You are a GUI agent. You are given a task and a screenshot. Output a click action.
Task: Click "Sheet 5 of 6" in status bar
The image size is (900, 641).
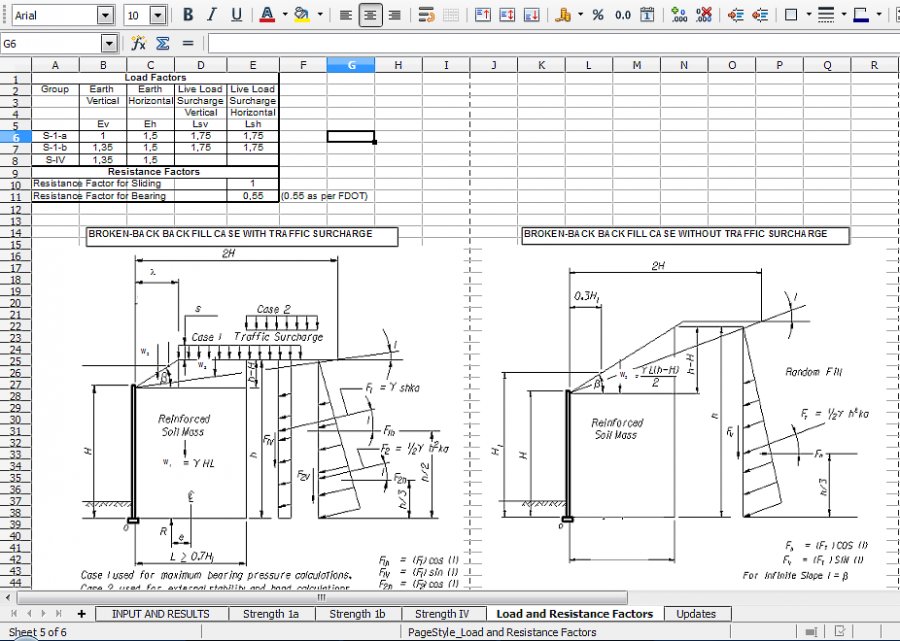pyautogui.click(x=37, y=632)
